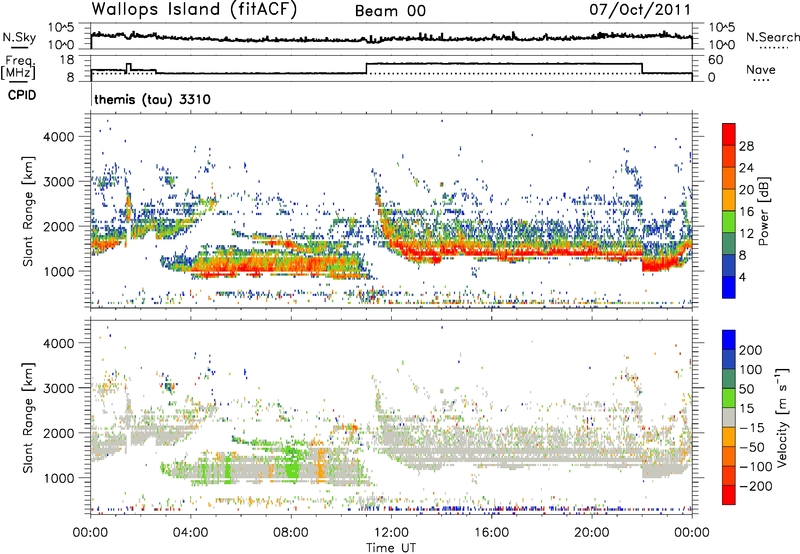This screenshot has width=800, height=554.
Task: Click the dotted N.Search line sample under its label
Action: coord(773,48)
